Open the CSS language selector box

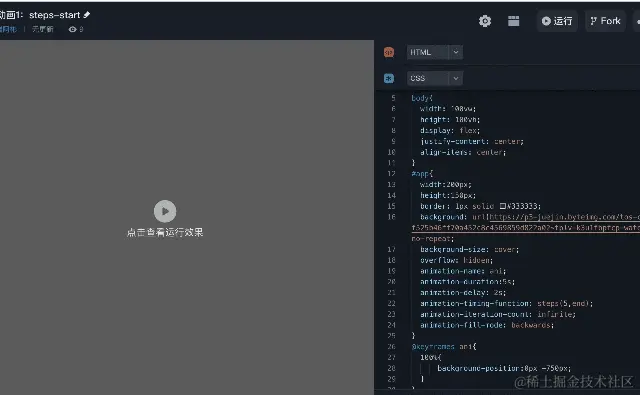click(435, 78)
